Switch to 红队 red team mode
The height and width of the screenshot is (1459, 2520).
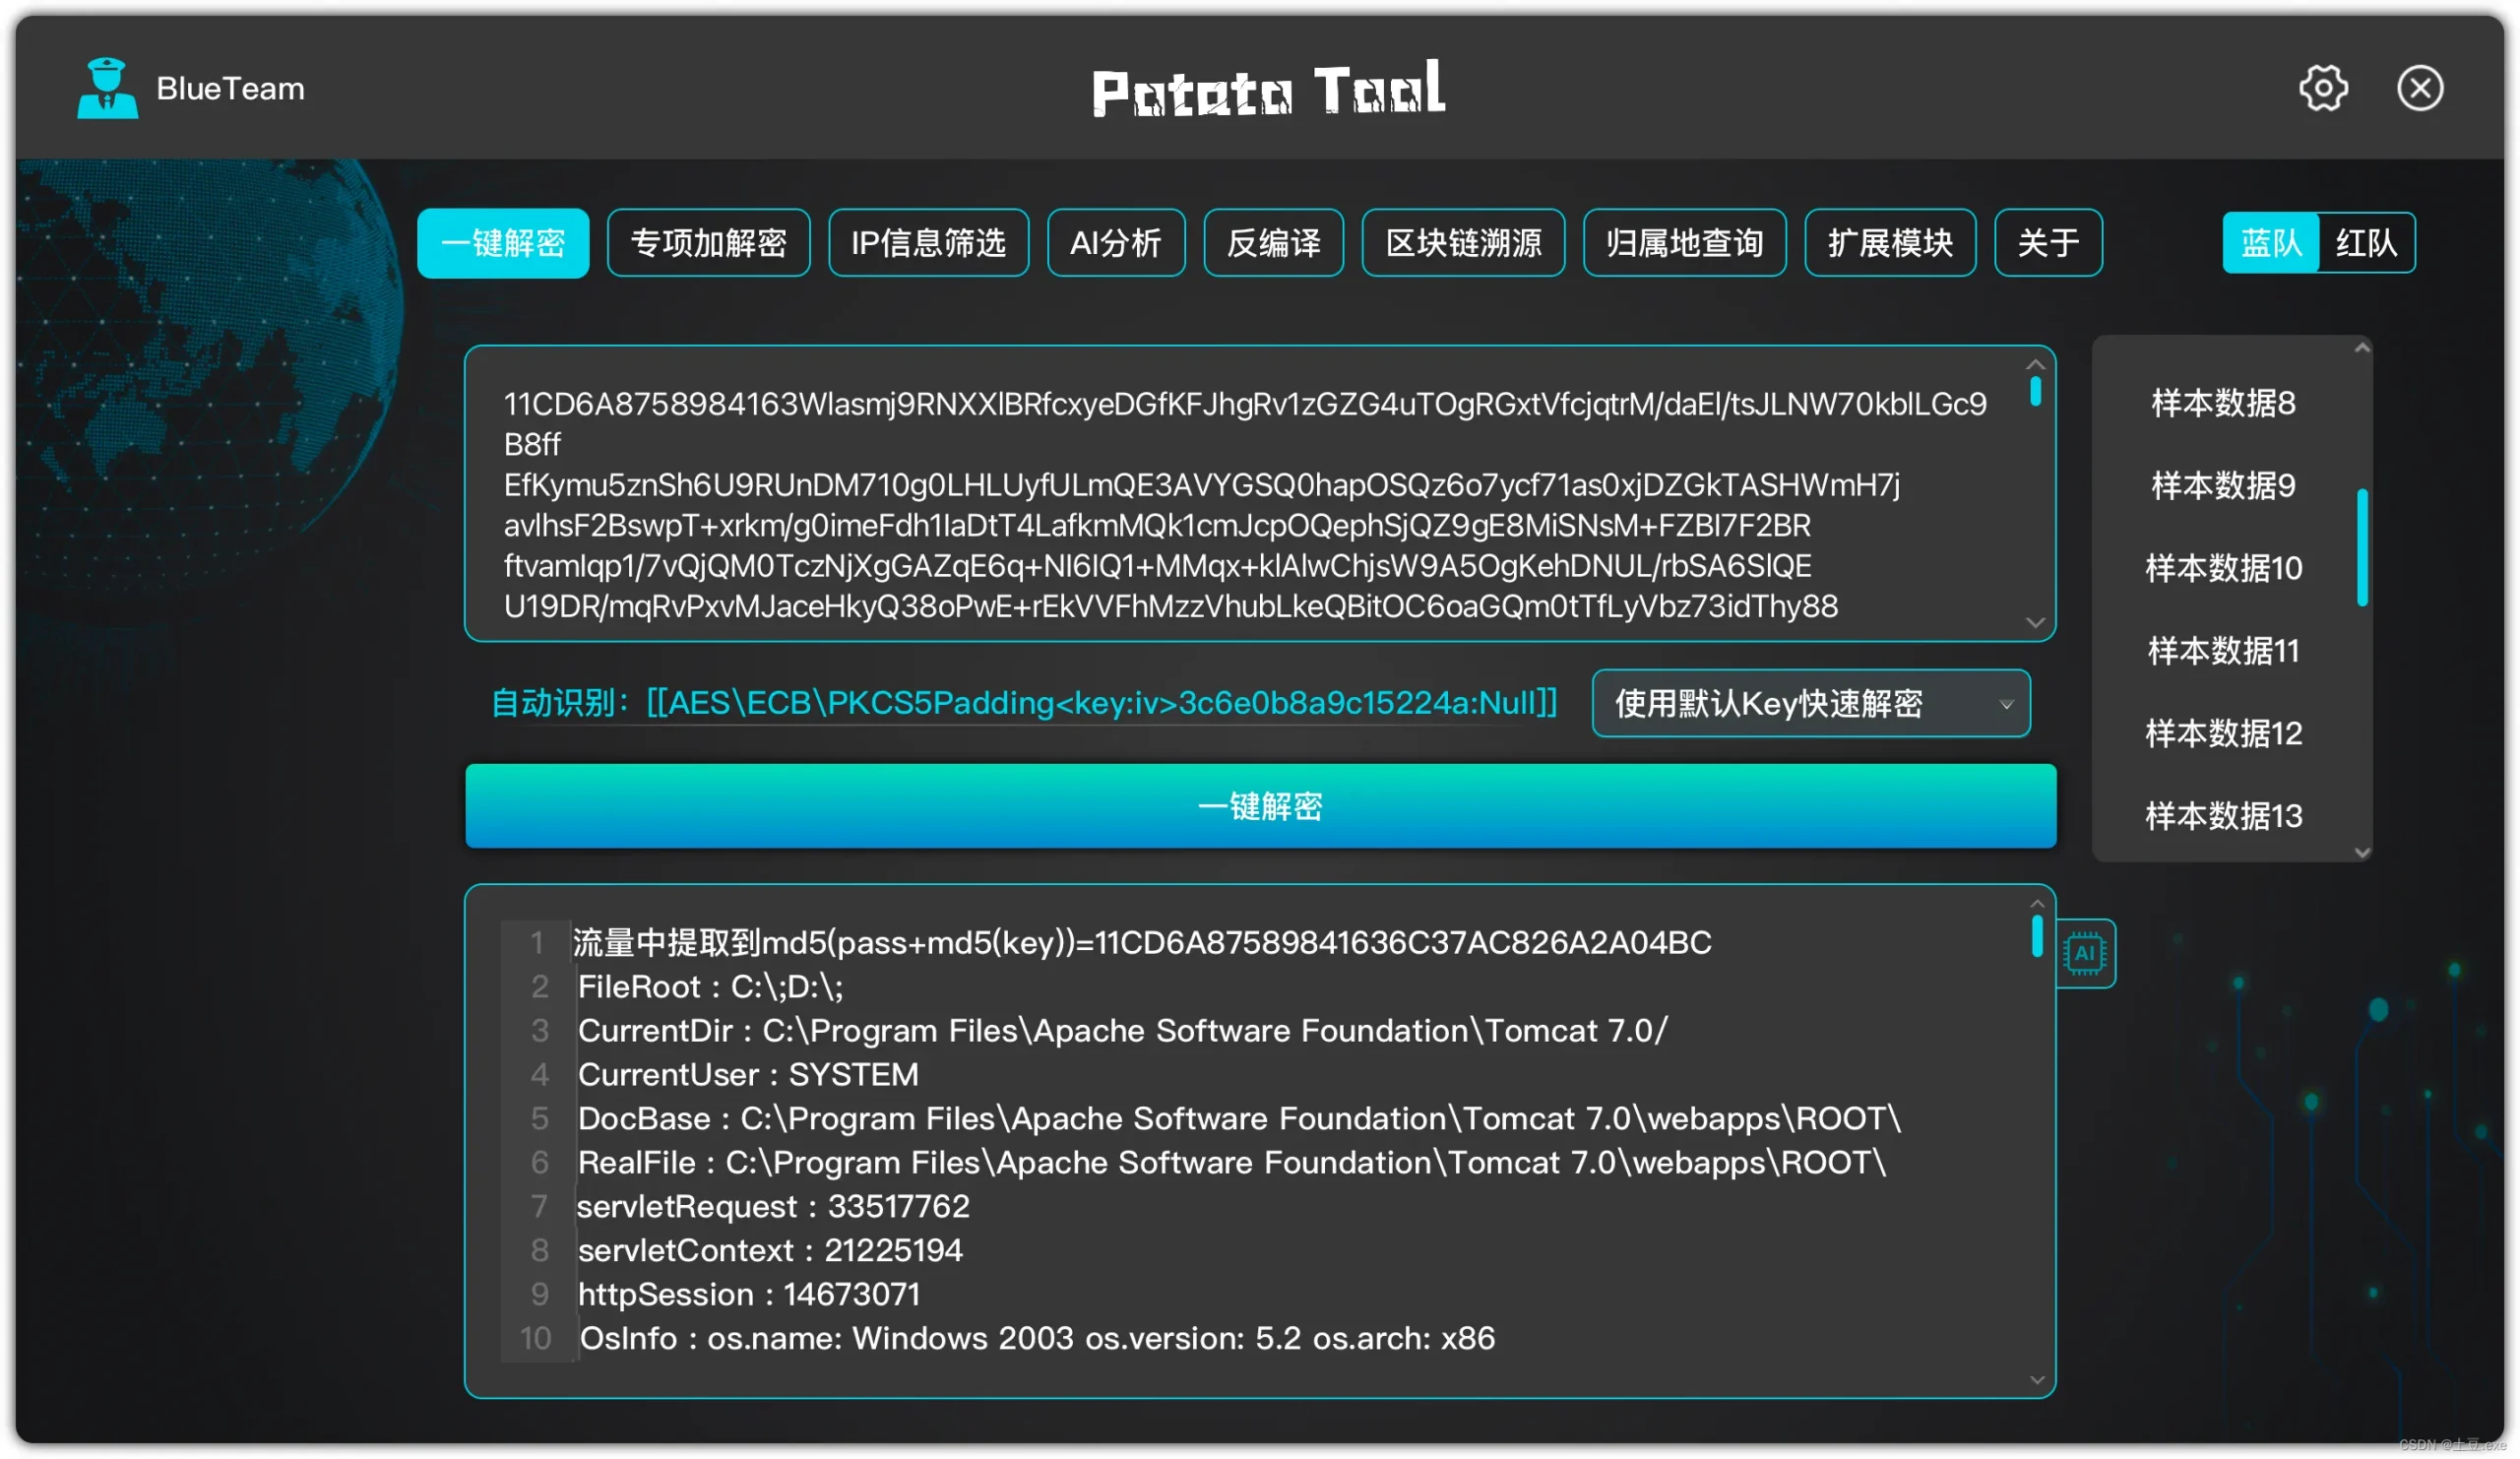(2365, 243)
